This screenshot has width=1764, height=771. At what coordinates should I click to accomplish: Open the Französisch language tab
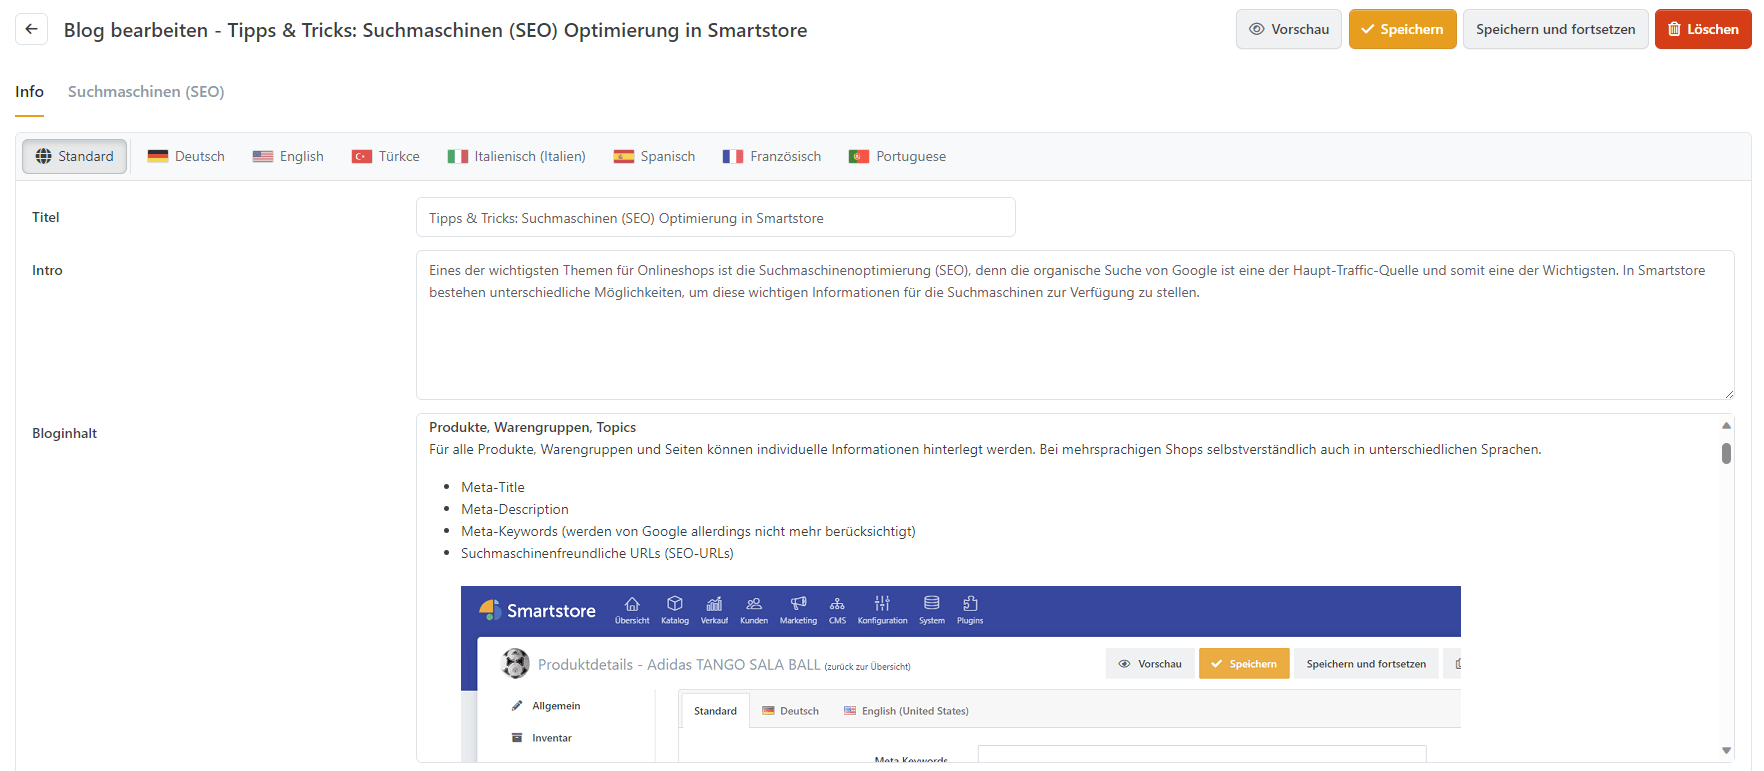click(772, 156)
